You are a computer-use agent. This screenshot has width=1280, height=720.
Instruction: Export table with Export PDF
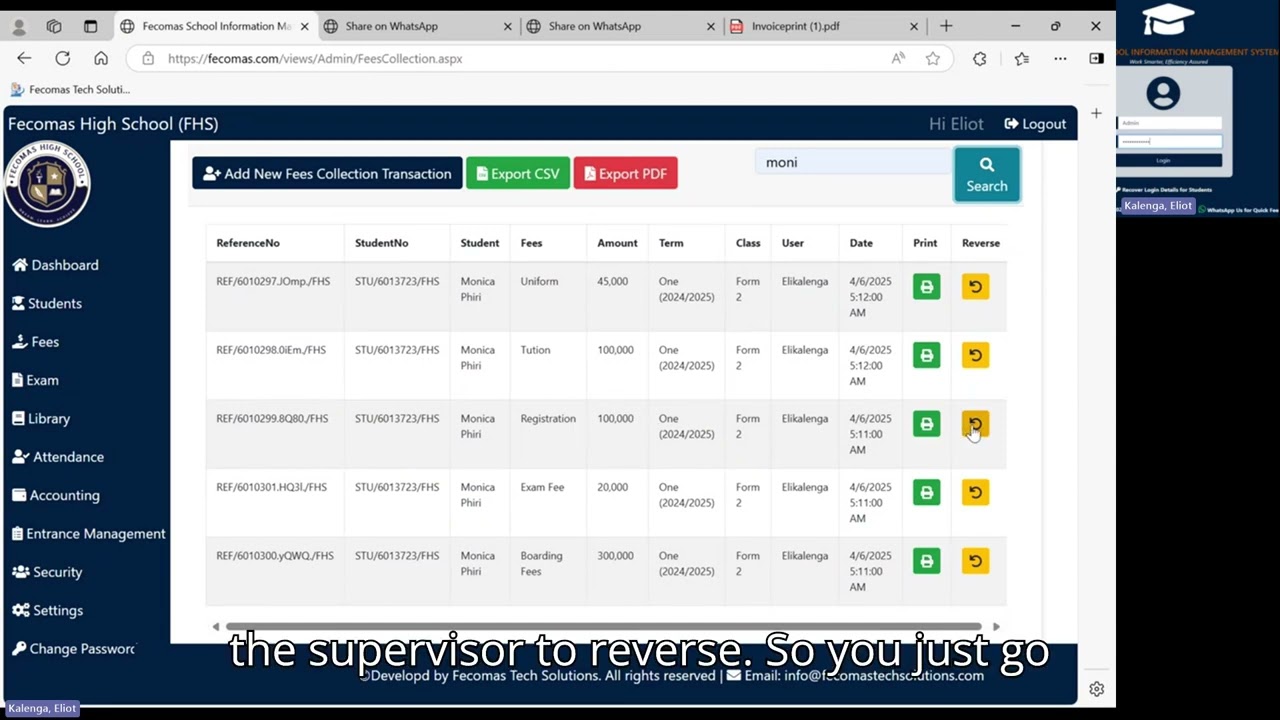[626, 174]
